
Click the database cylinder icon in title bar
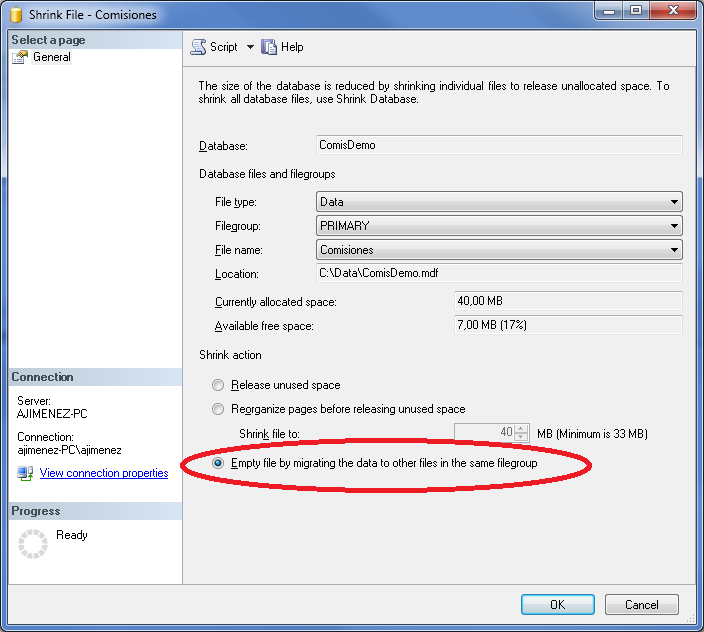16,14
